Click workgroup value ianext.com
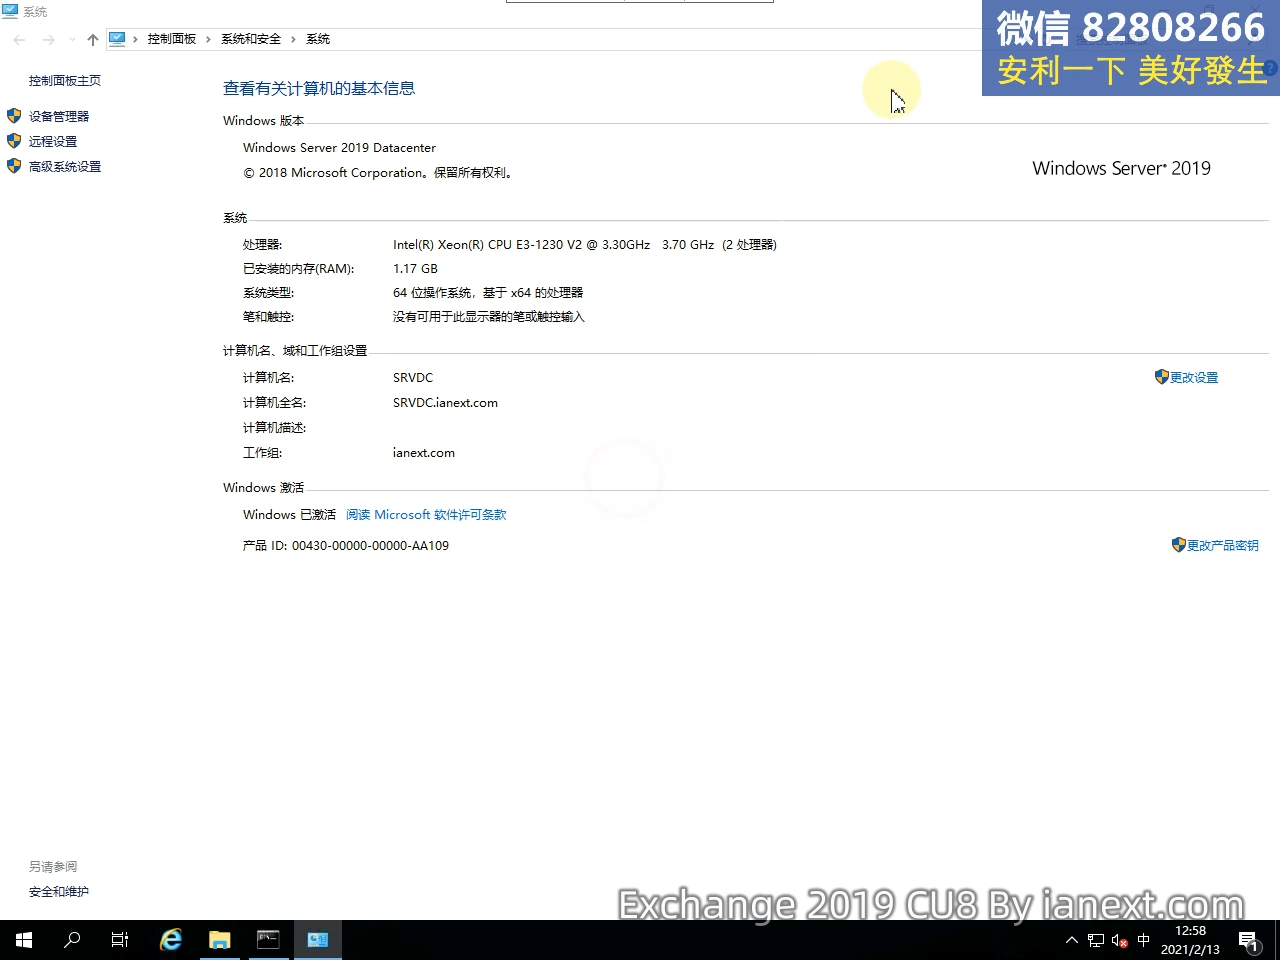1280x960 pixels. click(424, 453)
